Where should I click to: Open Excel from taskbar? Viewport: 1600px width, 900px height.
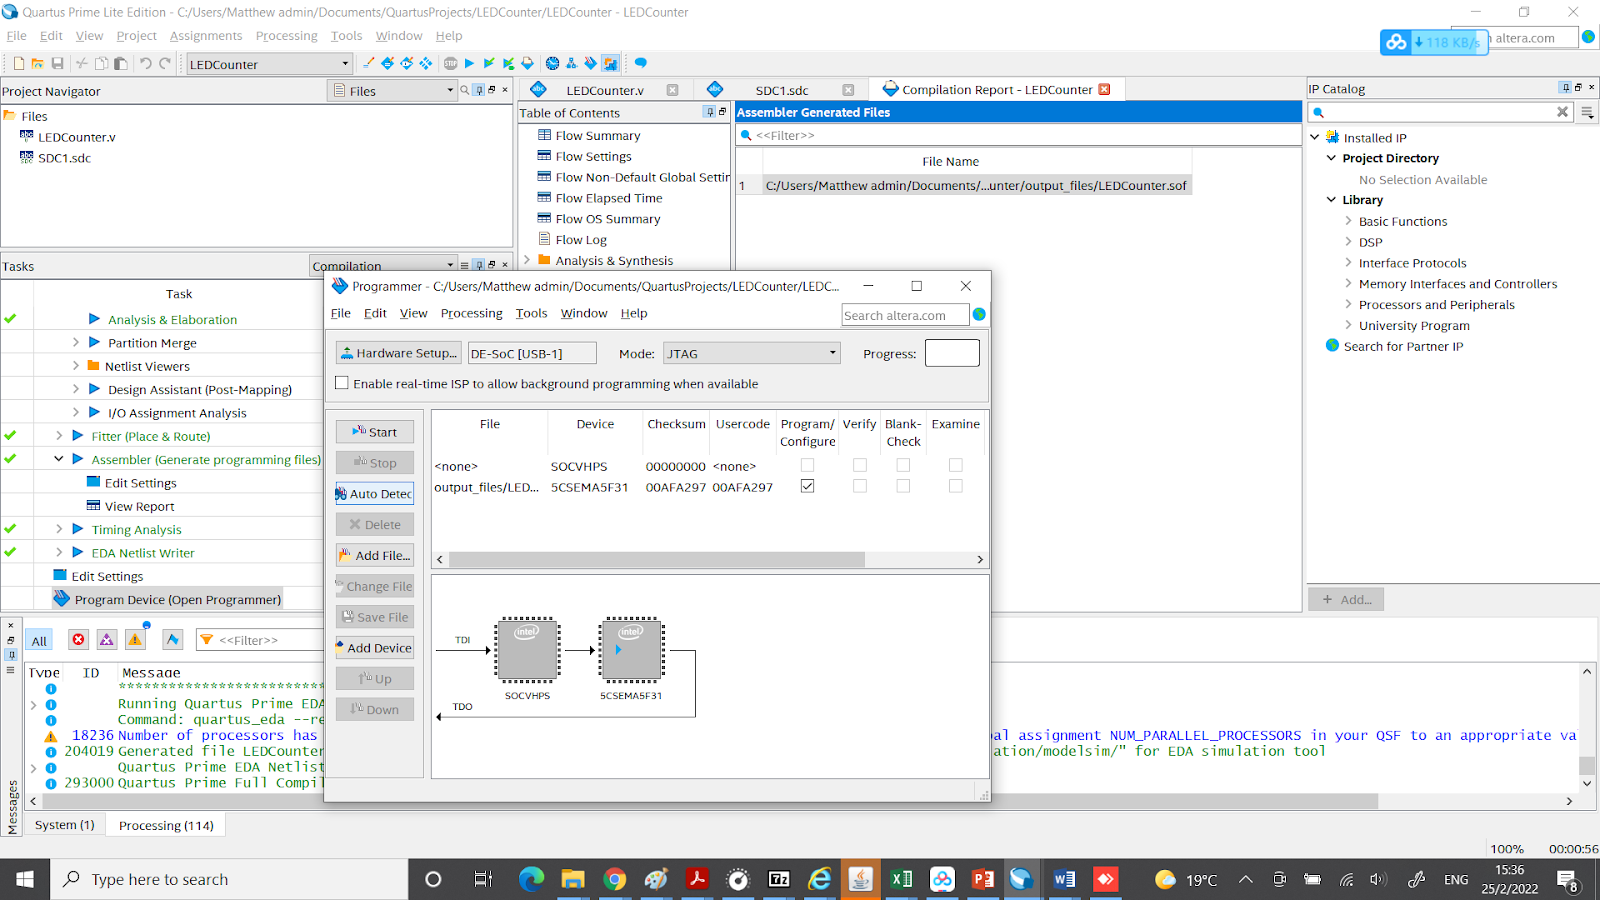[x=901, y=879]
